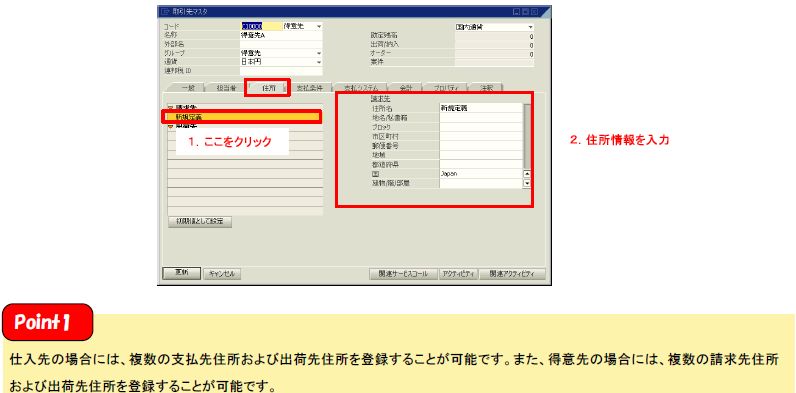Viewport: 796px width, 393px height.
Task: Maximize the 取引先マスタ window
Action: point(525,12)
